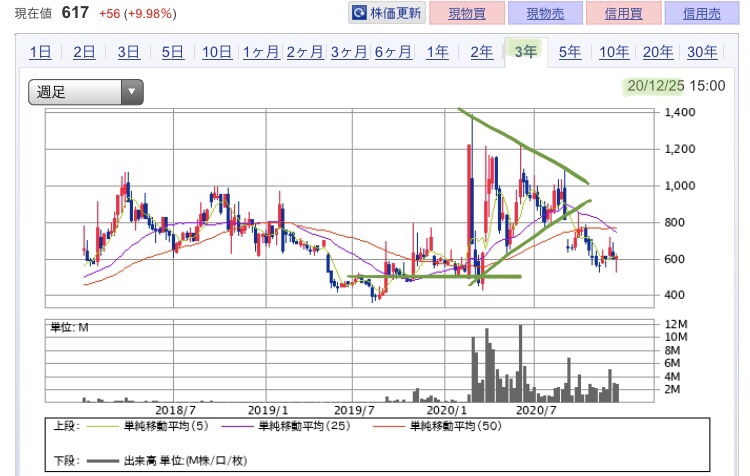
Task: Show the 2年 chart
Action: [x=482, y=52]
